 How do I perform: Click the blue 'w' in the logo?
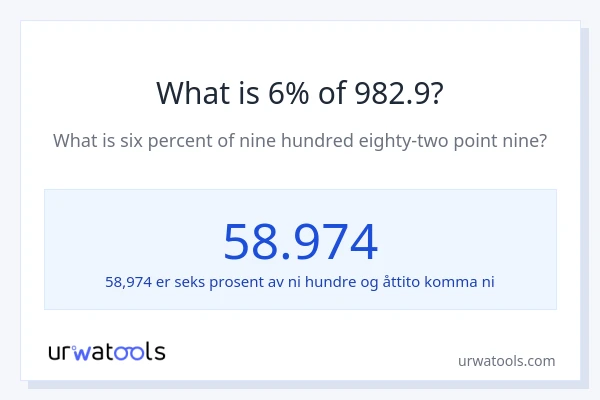[82, 352]
